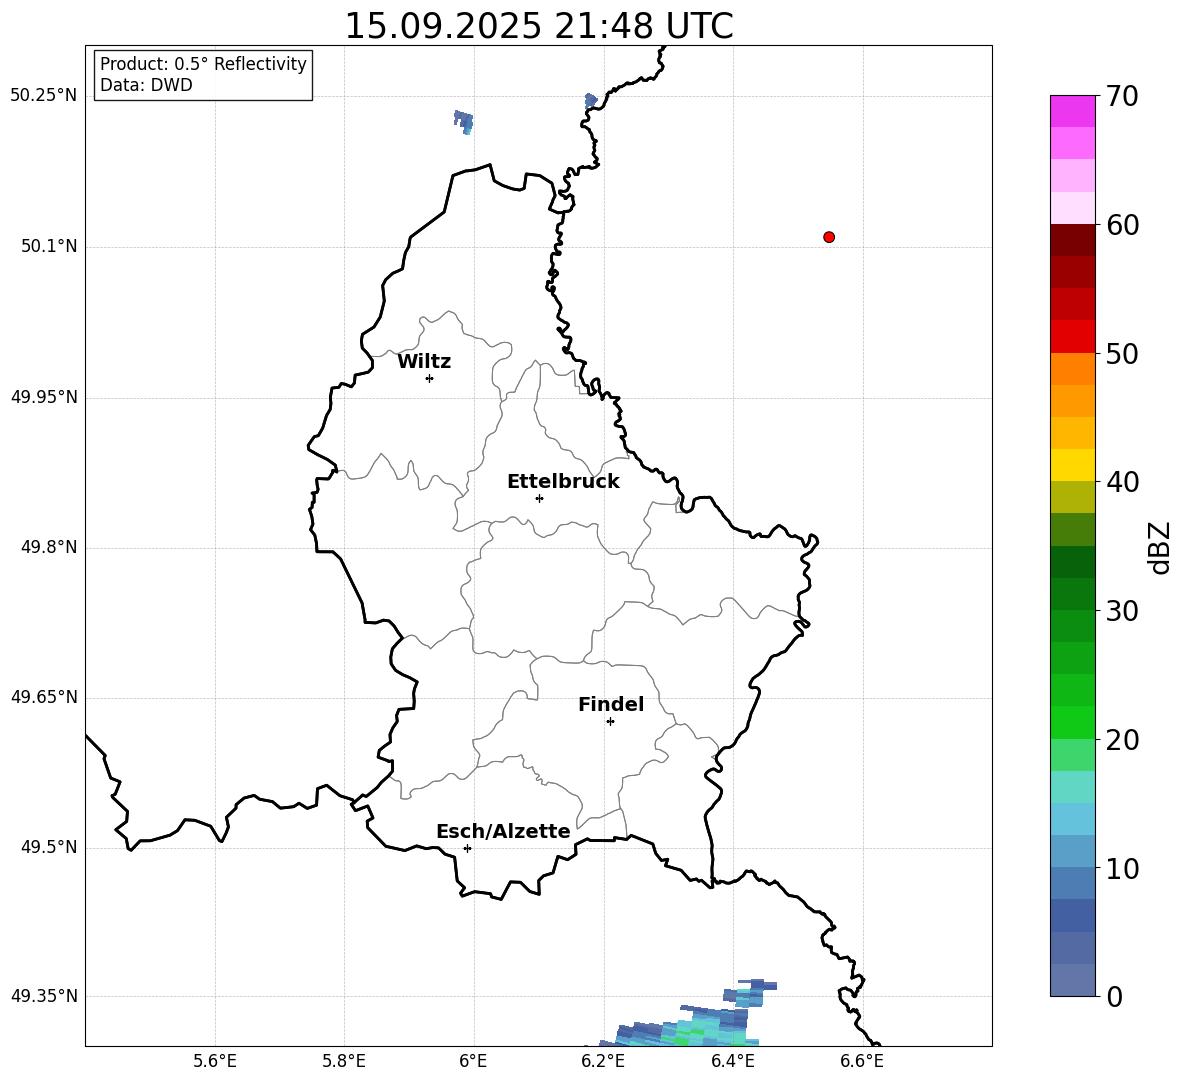This screenshot has height=1081, width=1184.
Task: Click the 49.95°N latitude label
Action: 43,397
